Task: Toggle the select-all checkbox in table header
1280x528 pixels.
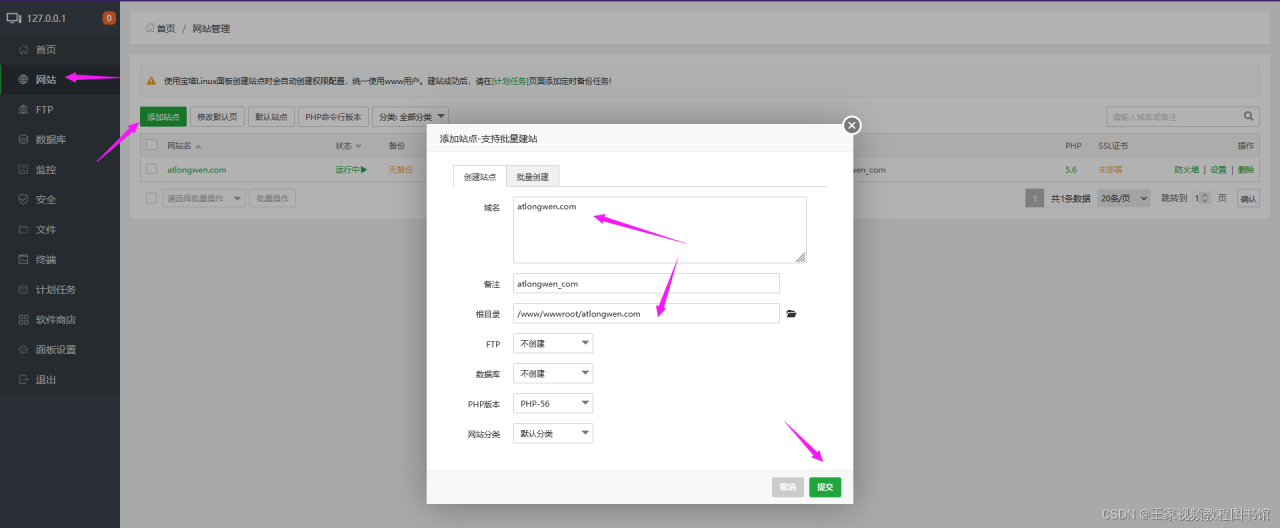Action: pos(152,145)
